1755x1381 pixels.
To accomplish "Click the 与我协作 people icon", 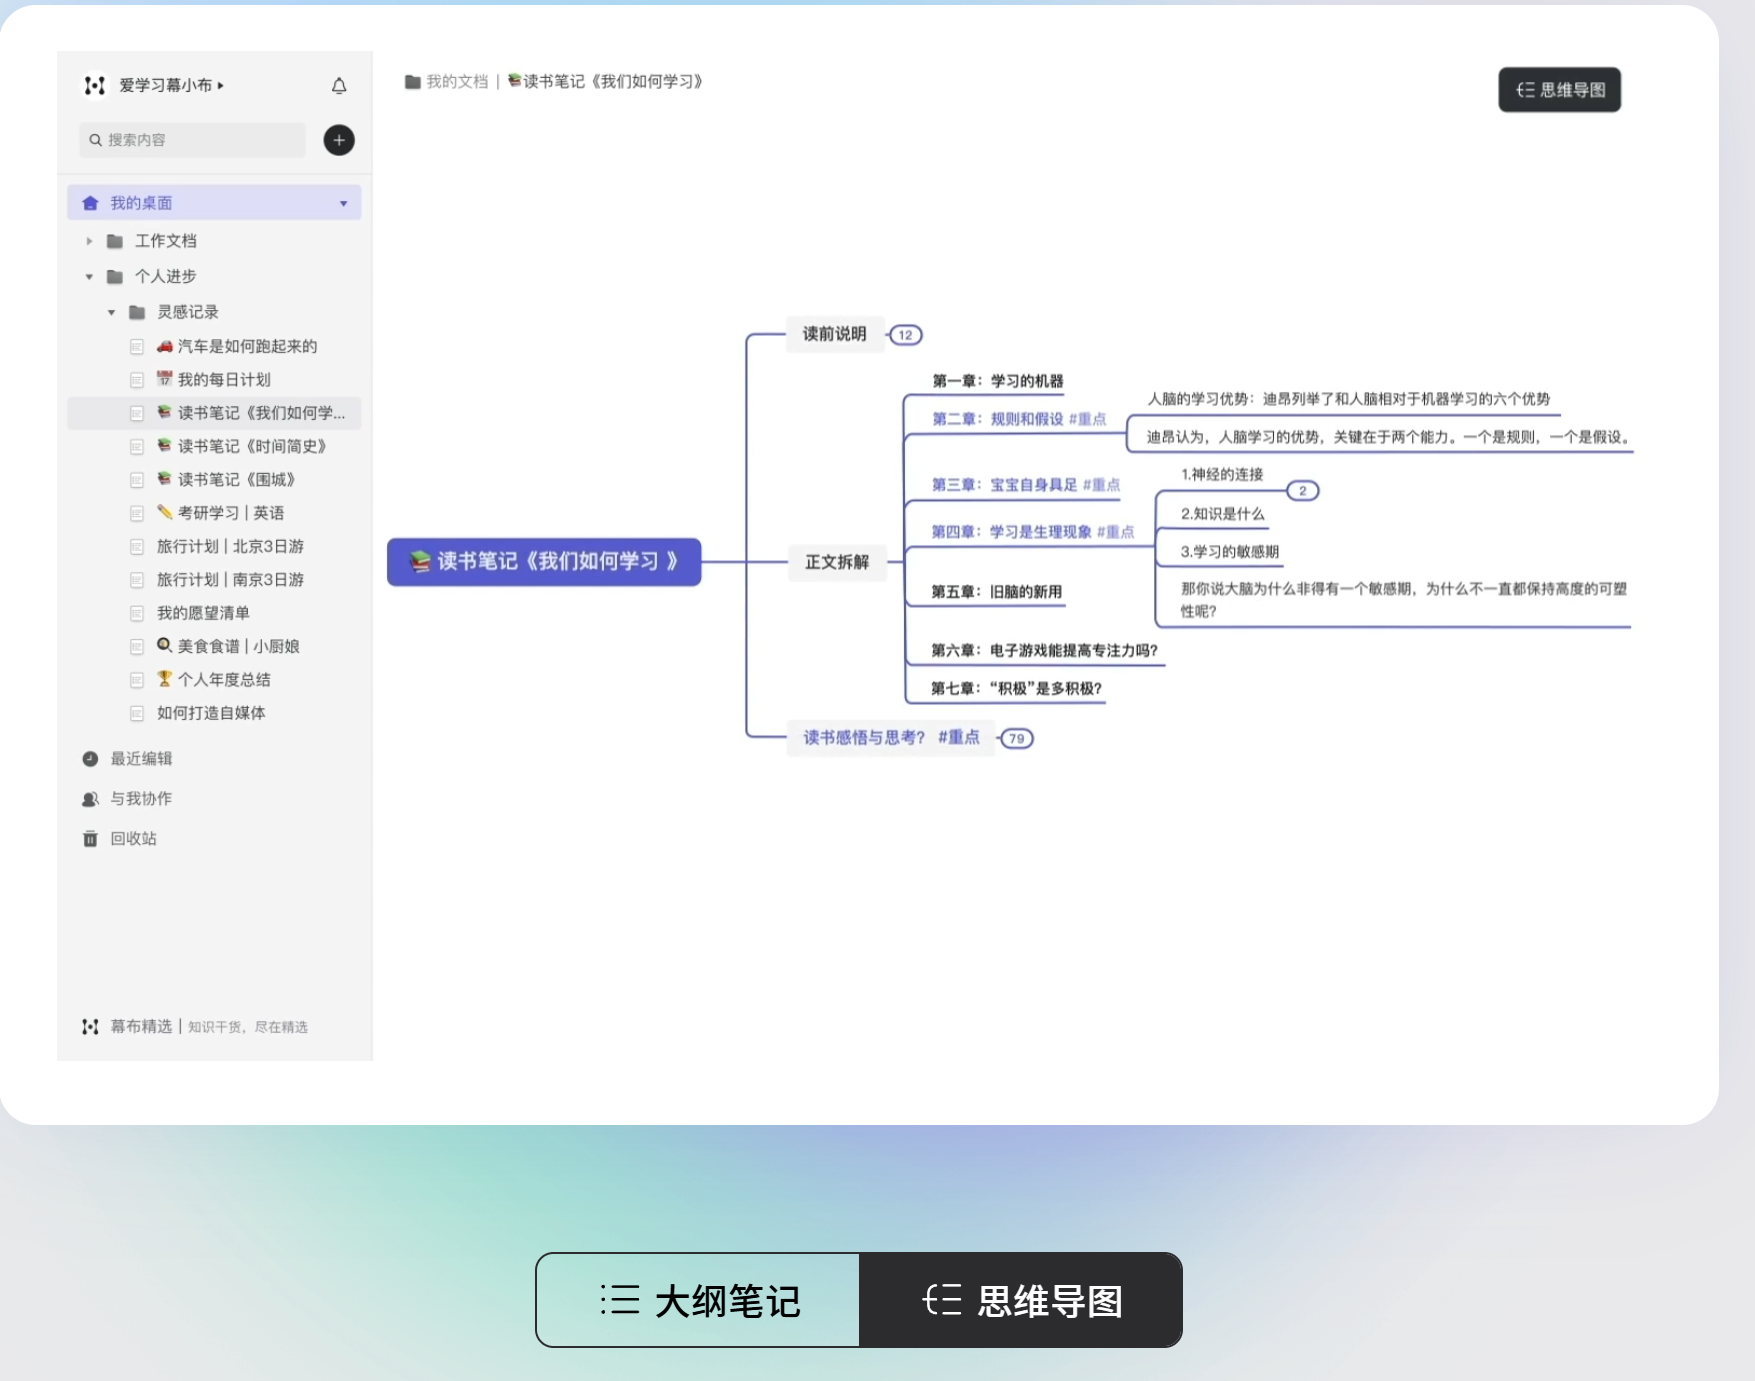I will click(90, 799).
